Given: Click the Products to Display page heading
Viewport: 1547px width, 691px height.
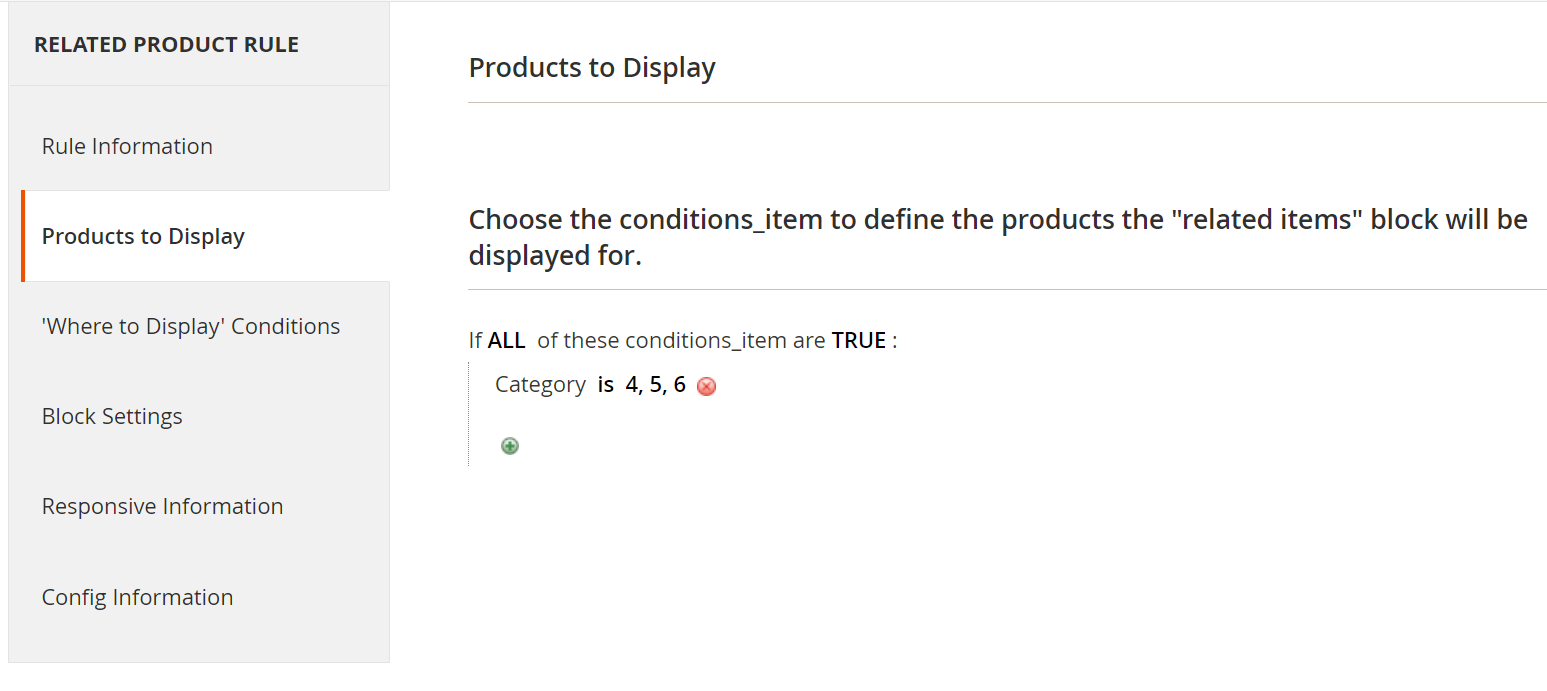Looking at the screenshot, I should coord(592,68).
